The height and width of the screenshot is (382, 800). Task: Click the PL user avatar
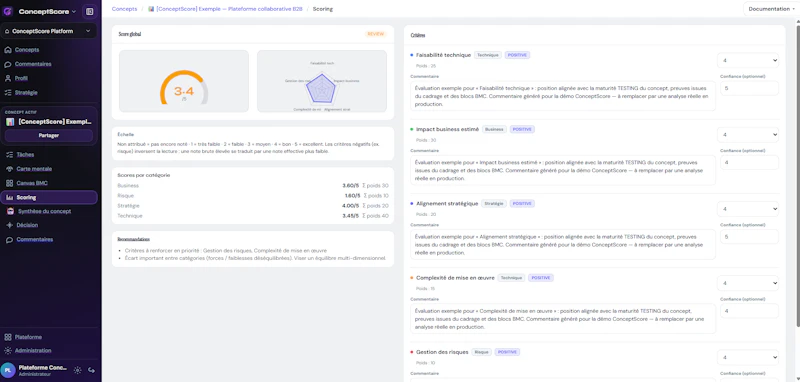point(8,370)
